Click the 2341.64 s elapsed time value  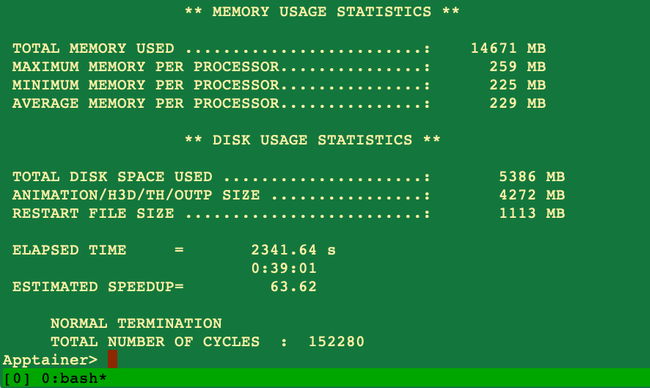coord(293,250)
